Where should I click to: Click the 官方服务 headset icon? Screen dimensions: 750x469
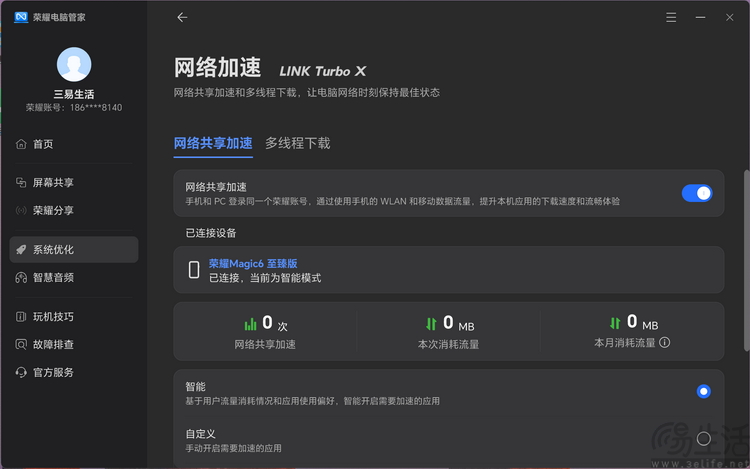pyautogui.click(x=21, y=372)
